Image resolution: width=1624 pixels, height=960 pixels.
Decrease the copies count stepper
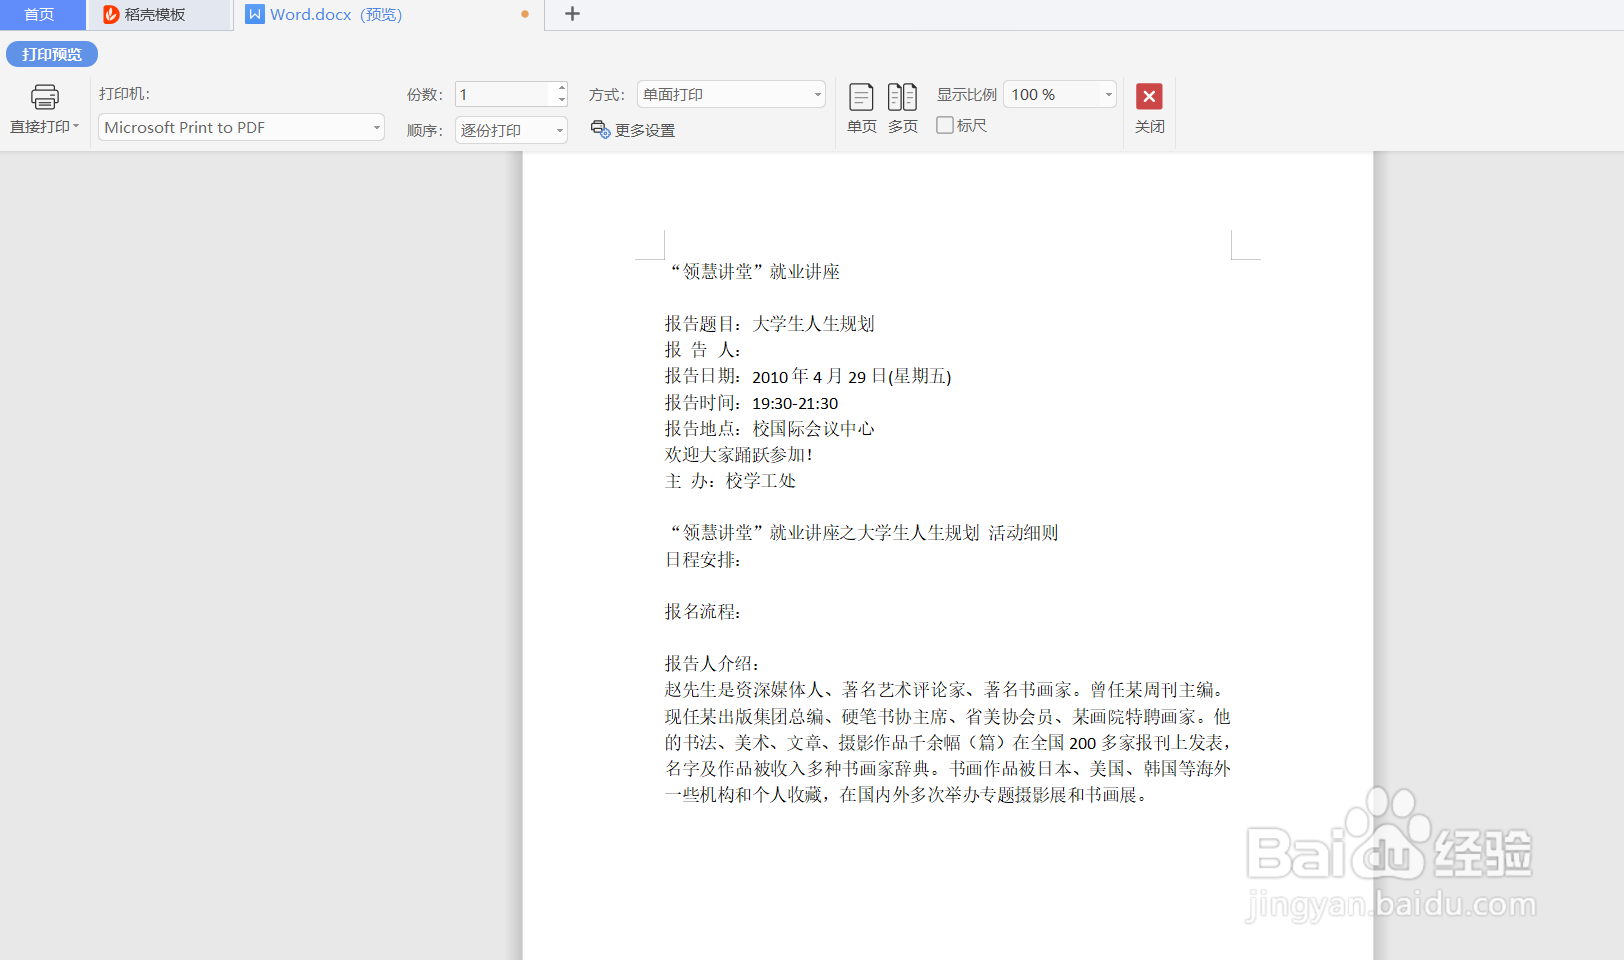pos(562,100)
